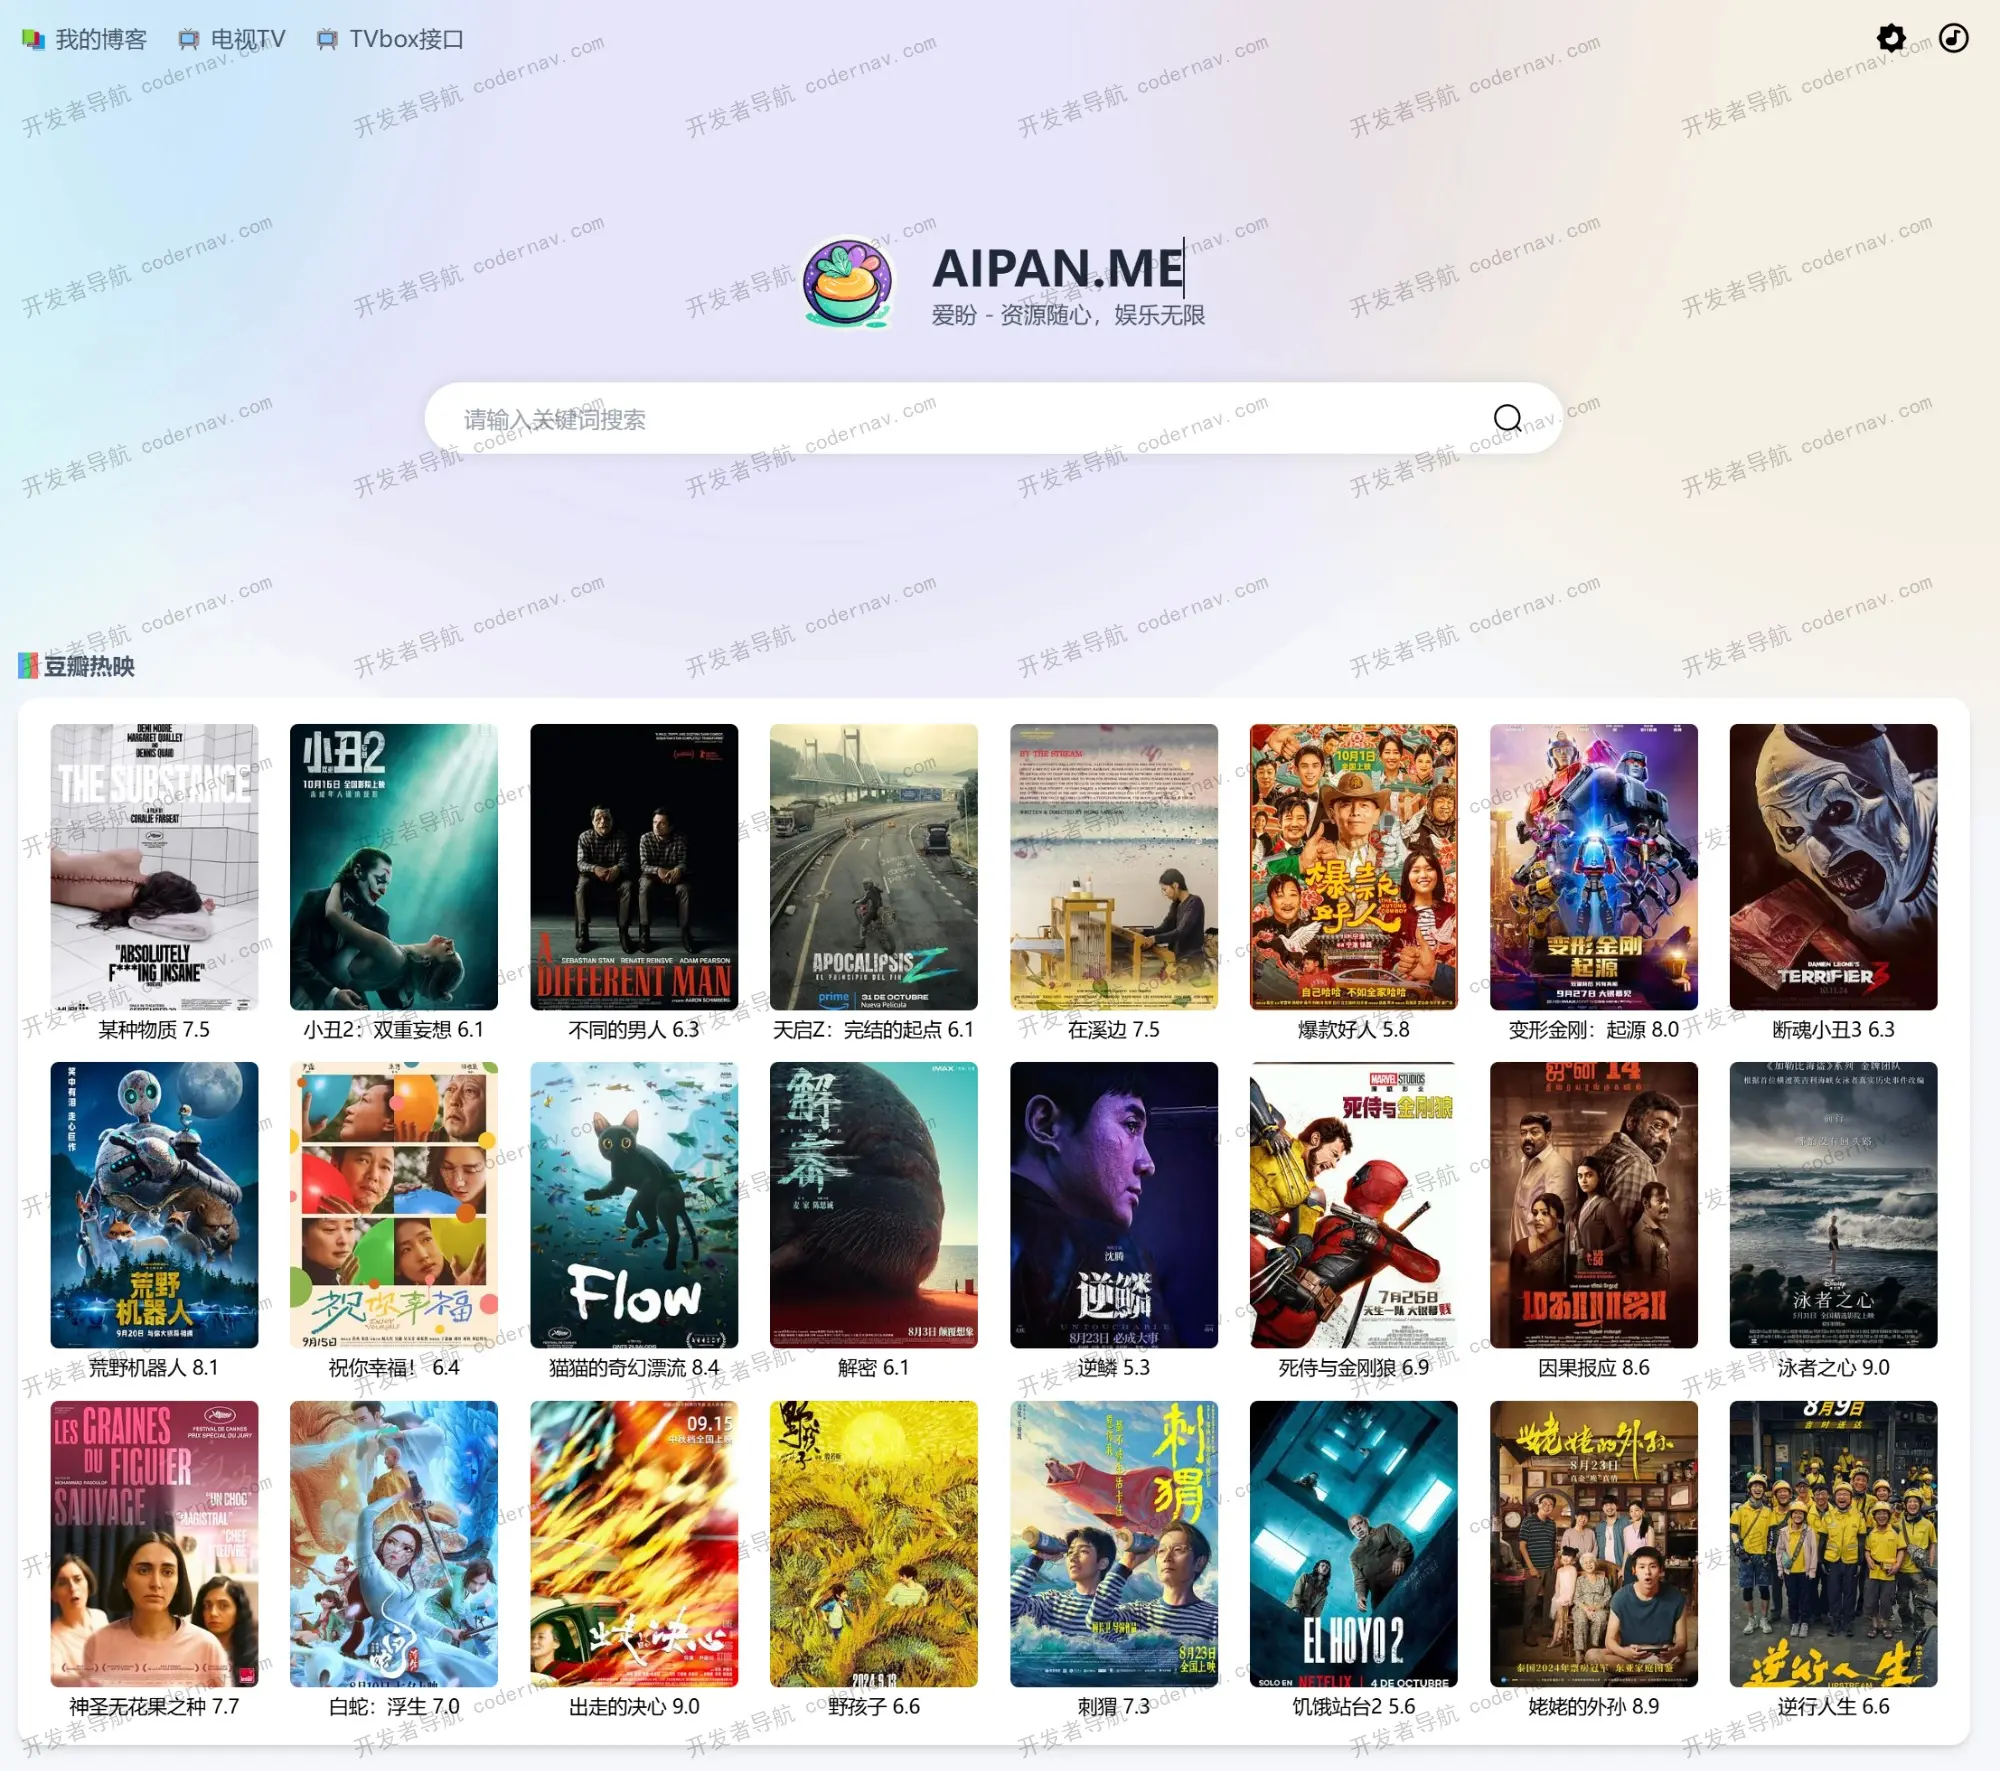Open the settings gear icon
The image size is (2000, 1771).
click(1891, 38)
